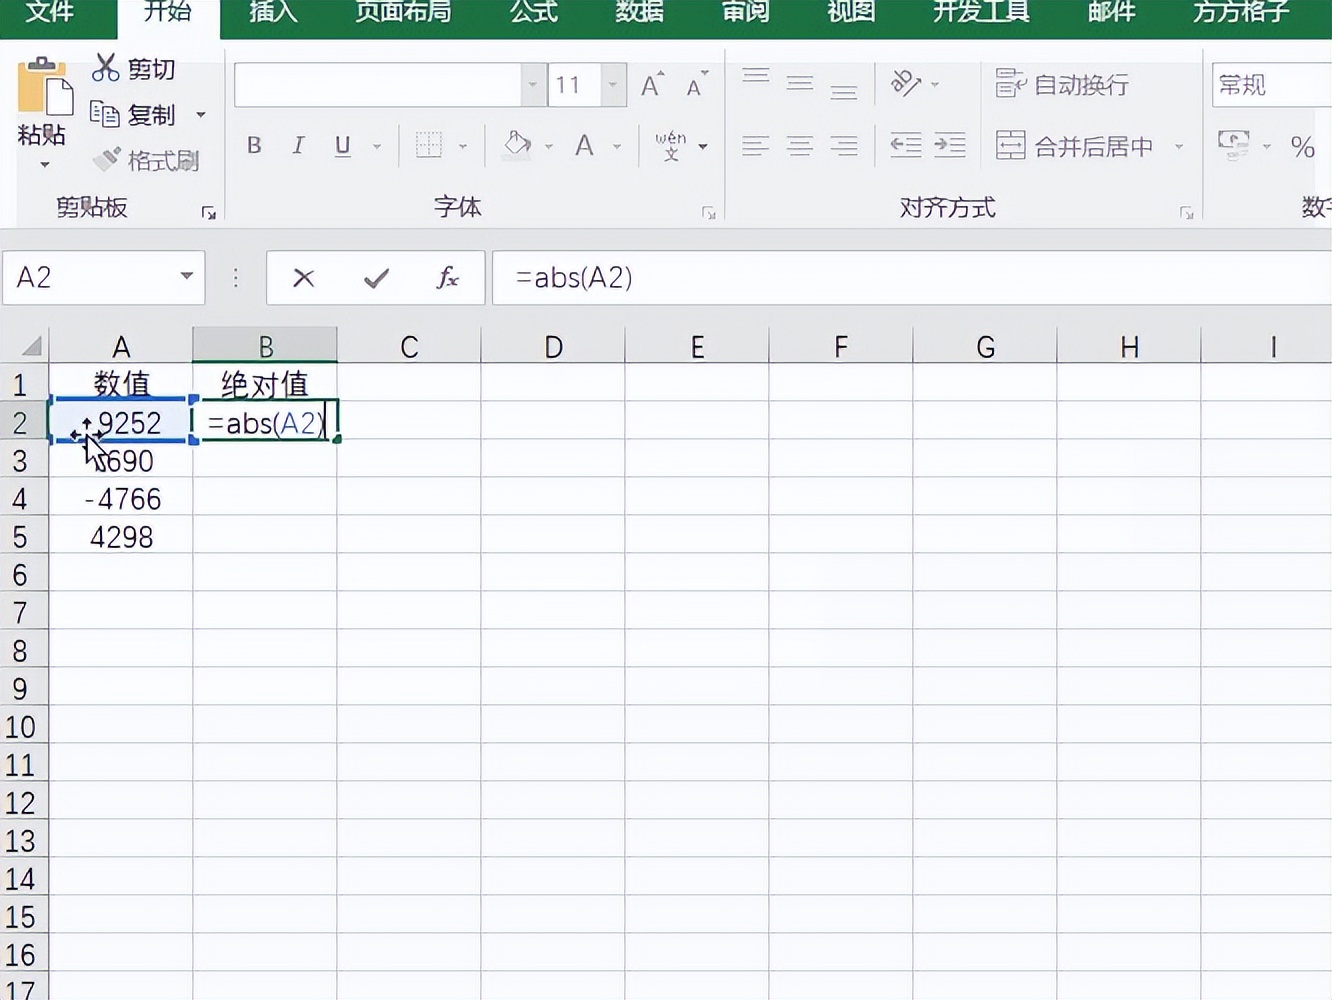Confirm the formula with the check mark

tap(374, 278)
